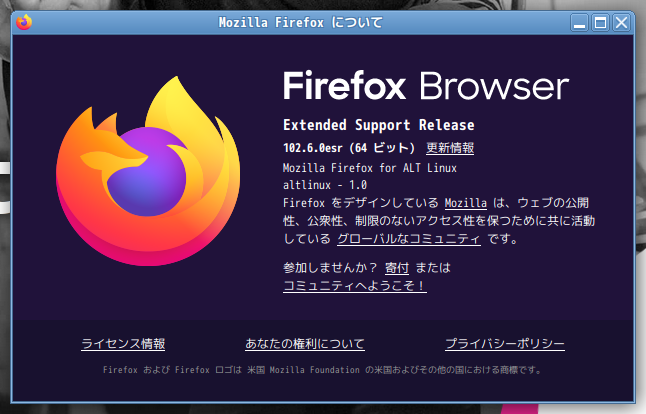Click the Firefox icon in the title bar
This screenshot has height=414, width=646.
point(24,22)
